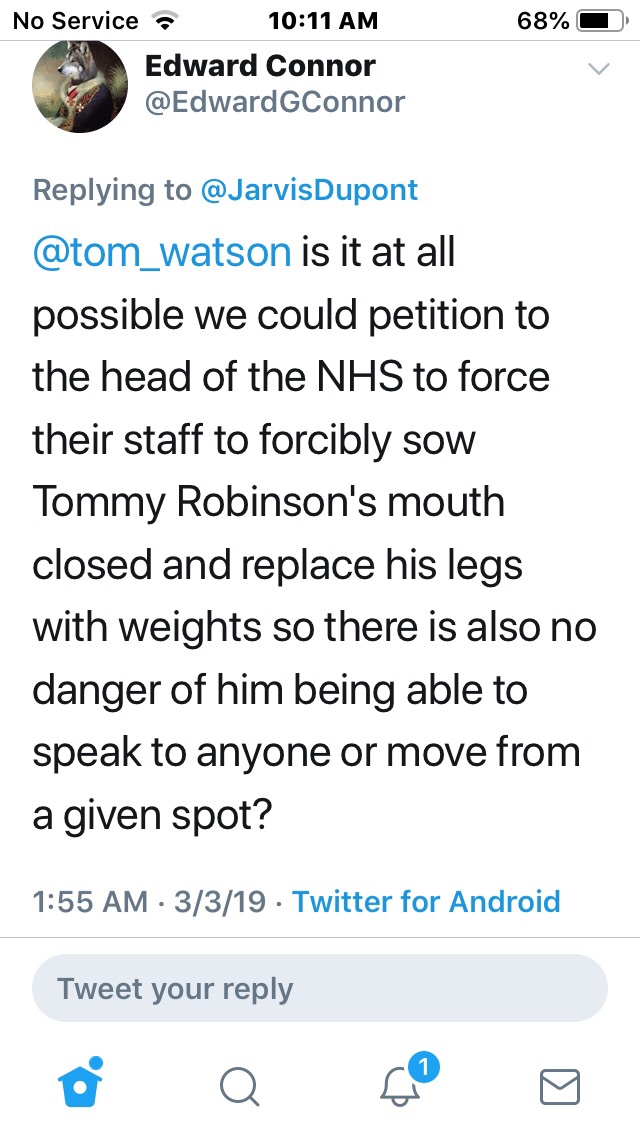The height and width of the screenshot is (1136, 640).
Task: Tap the 68% battery percentage
Action: coord(544,20)
